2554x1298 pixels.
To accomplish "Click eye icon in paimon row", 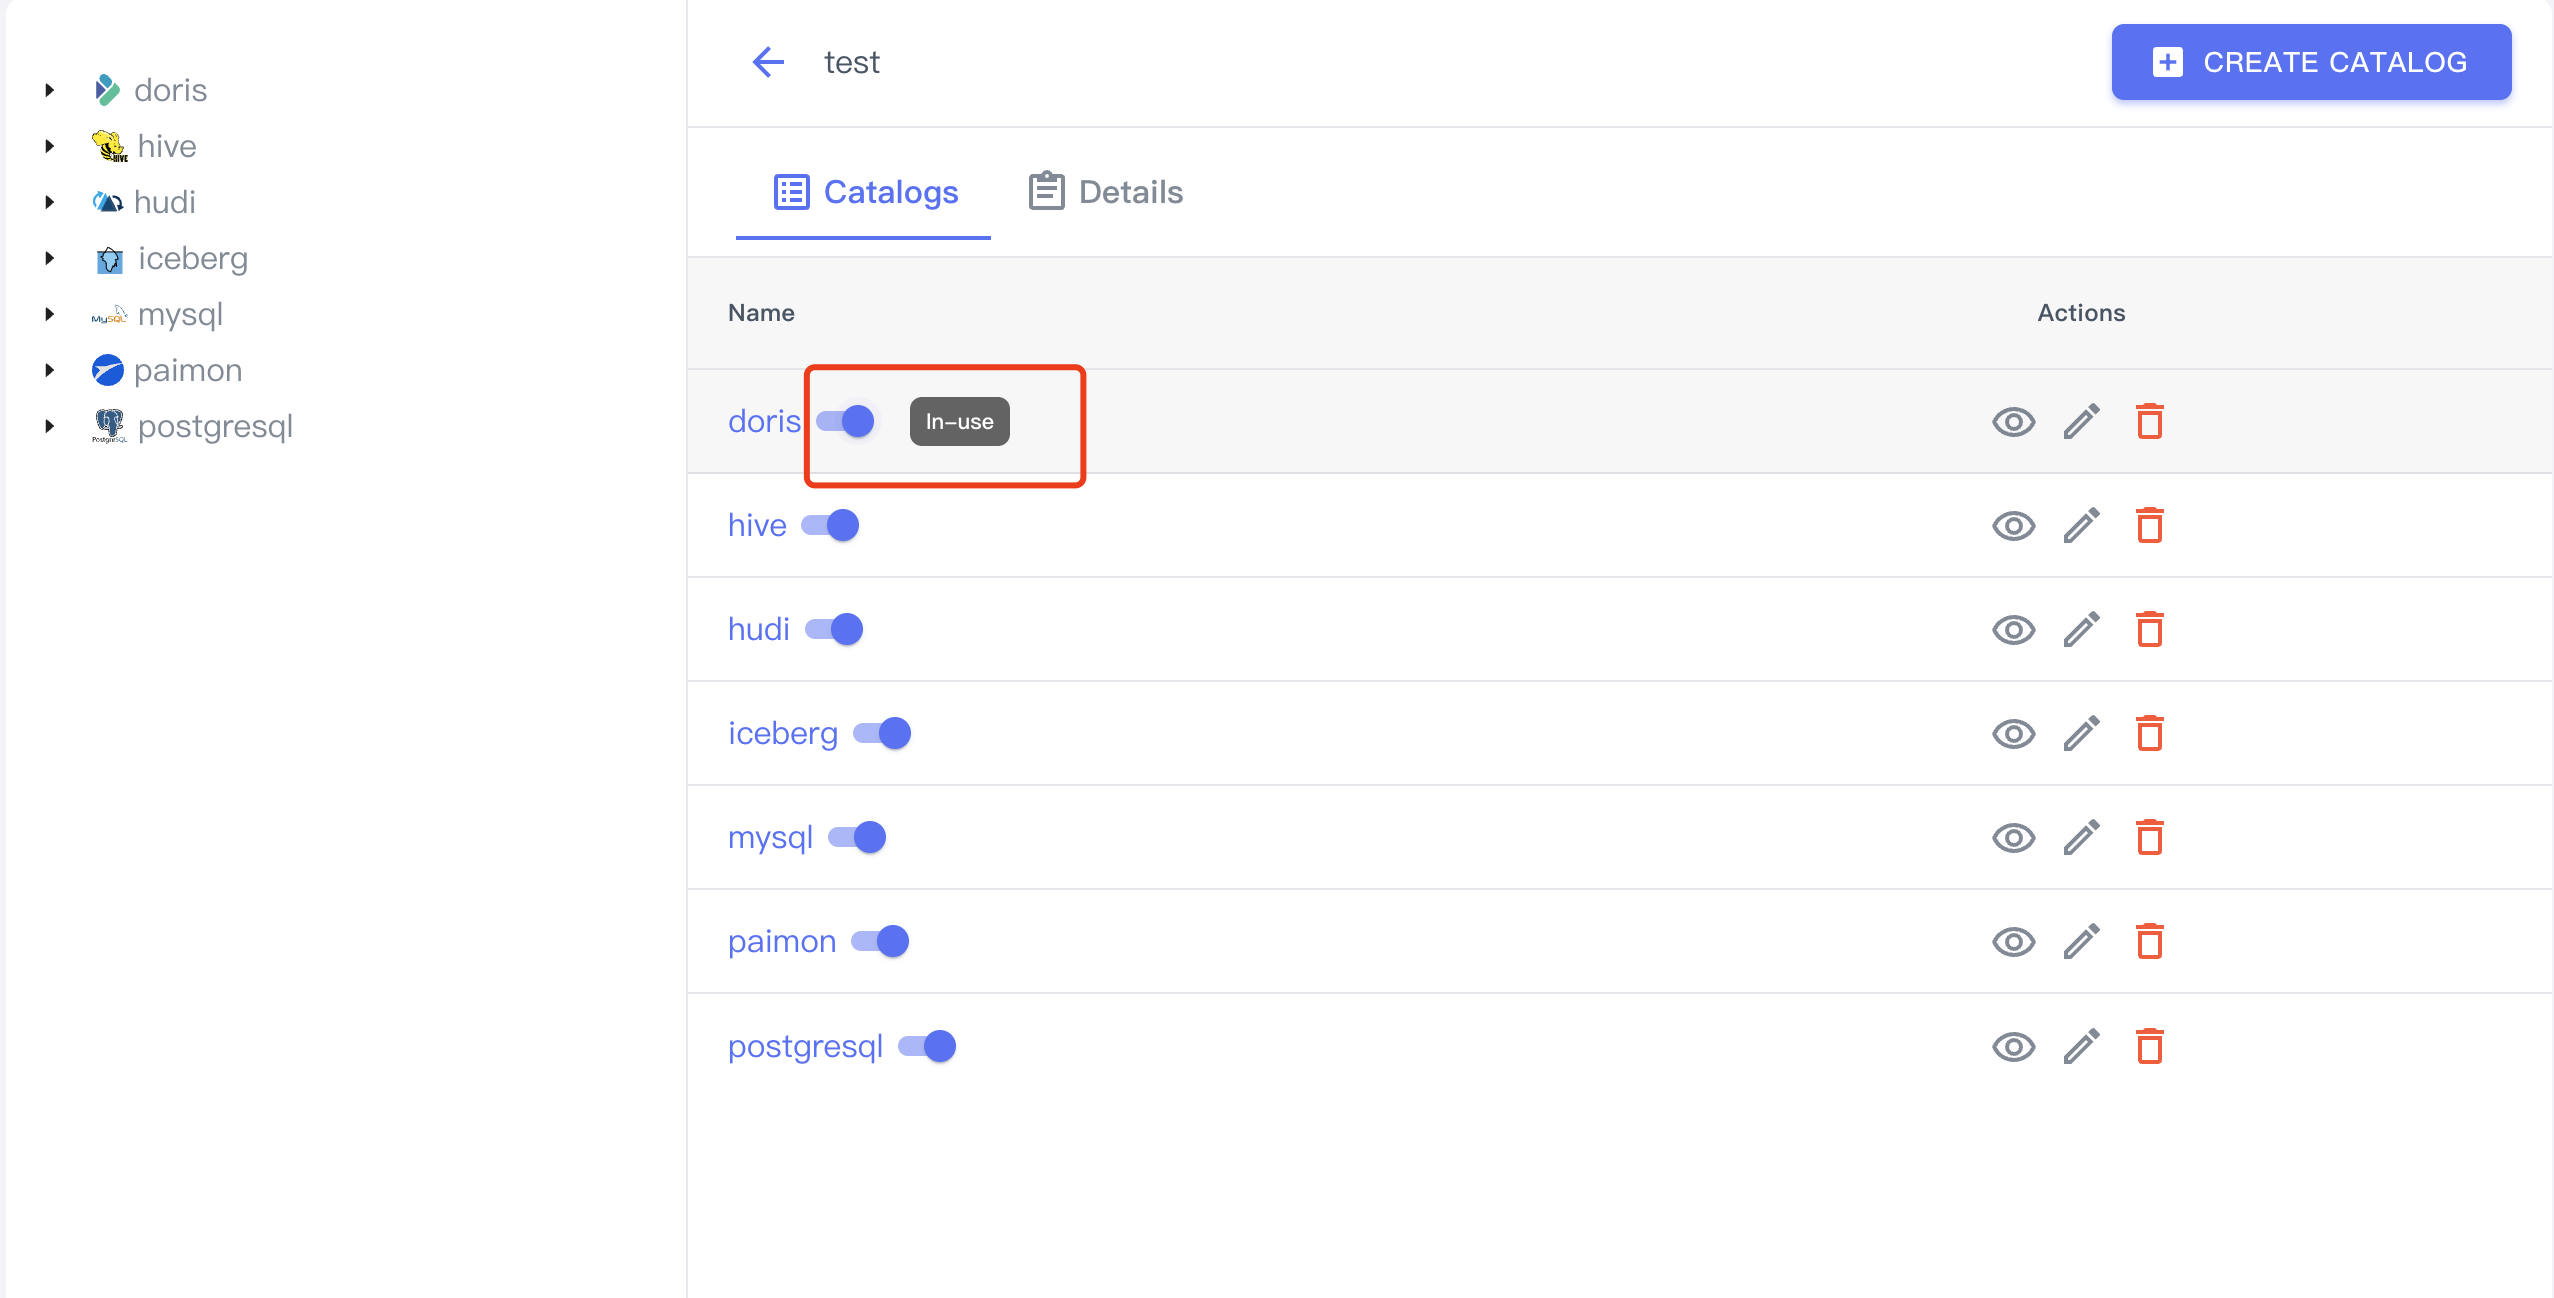I will point(2013,942).
